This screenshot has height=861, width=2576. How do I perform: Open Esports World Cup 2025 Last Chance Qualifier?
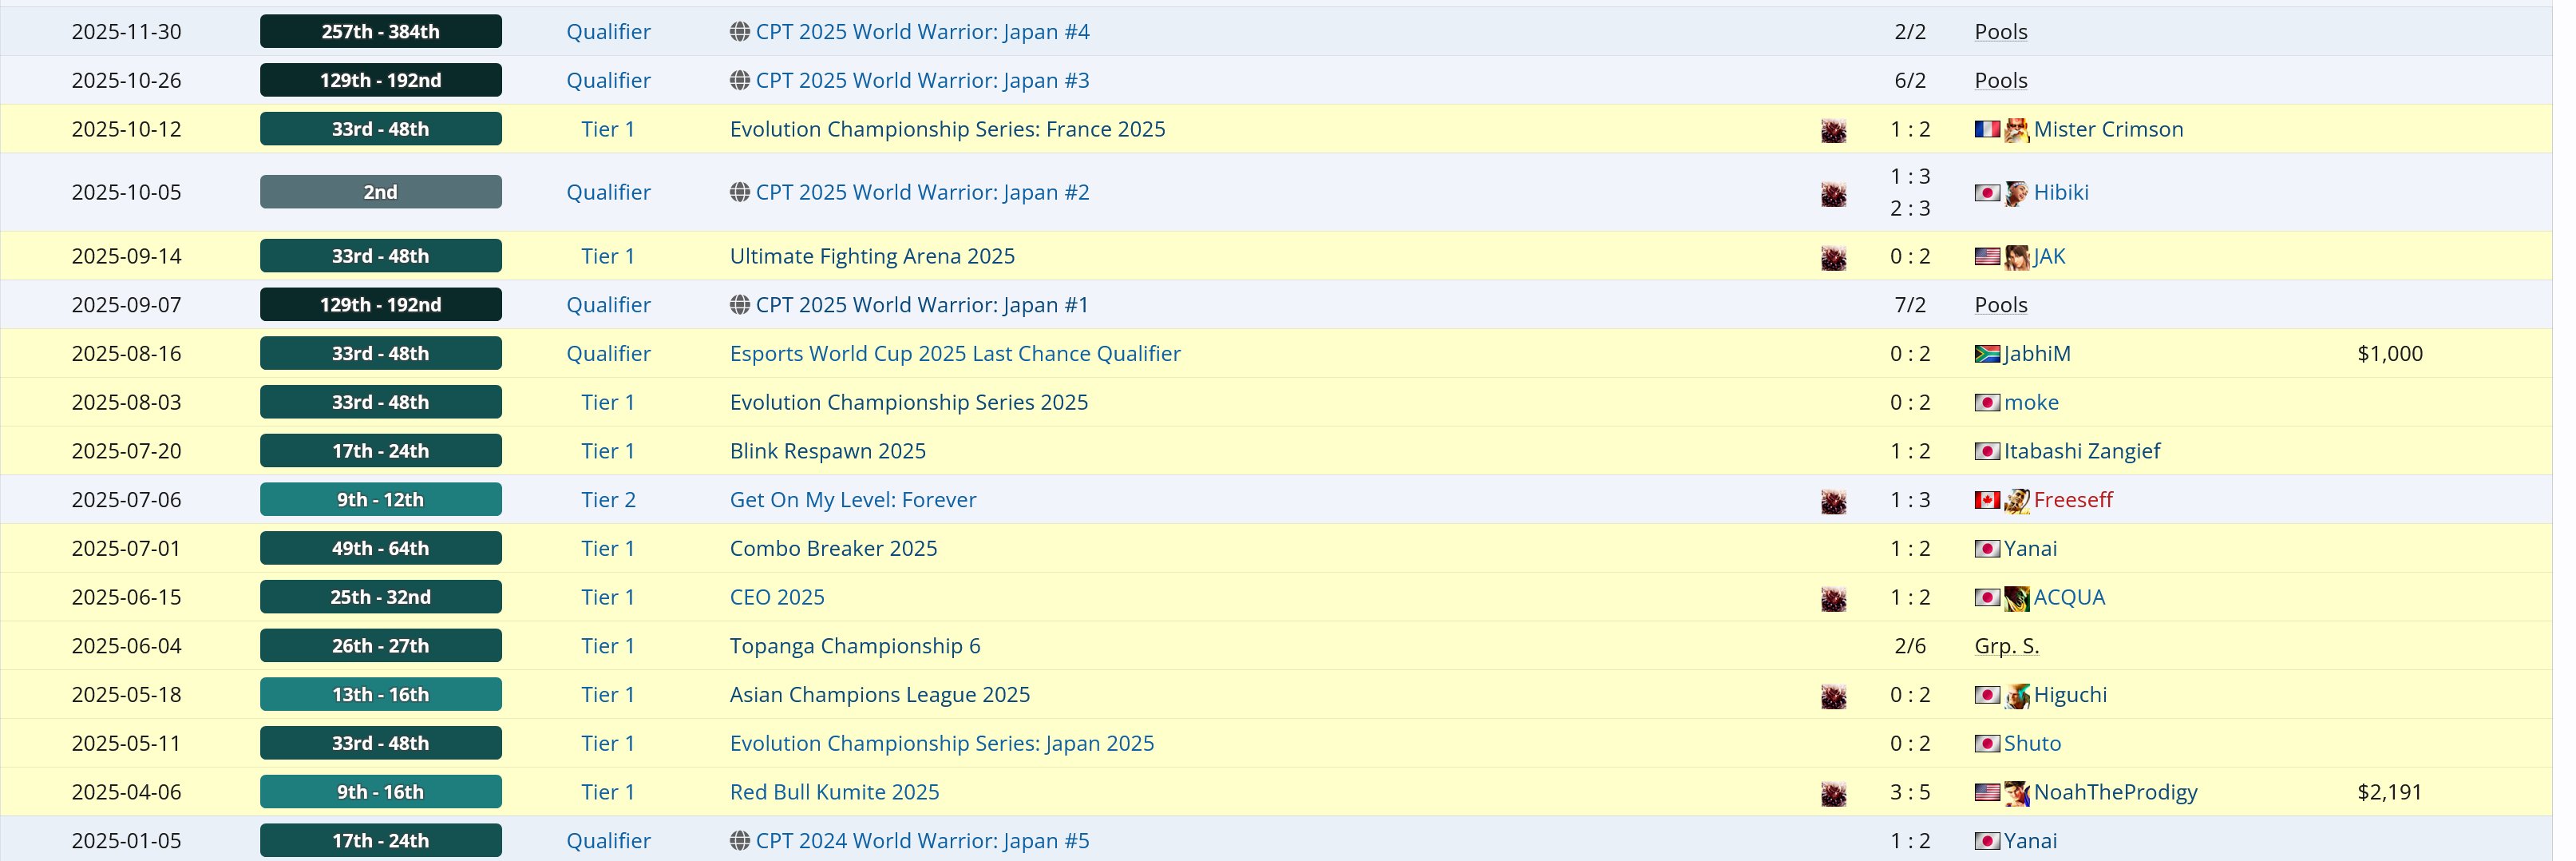pyautogui.click(x=955, y=354)
